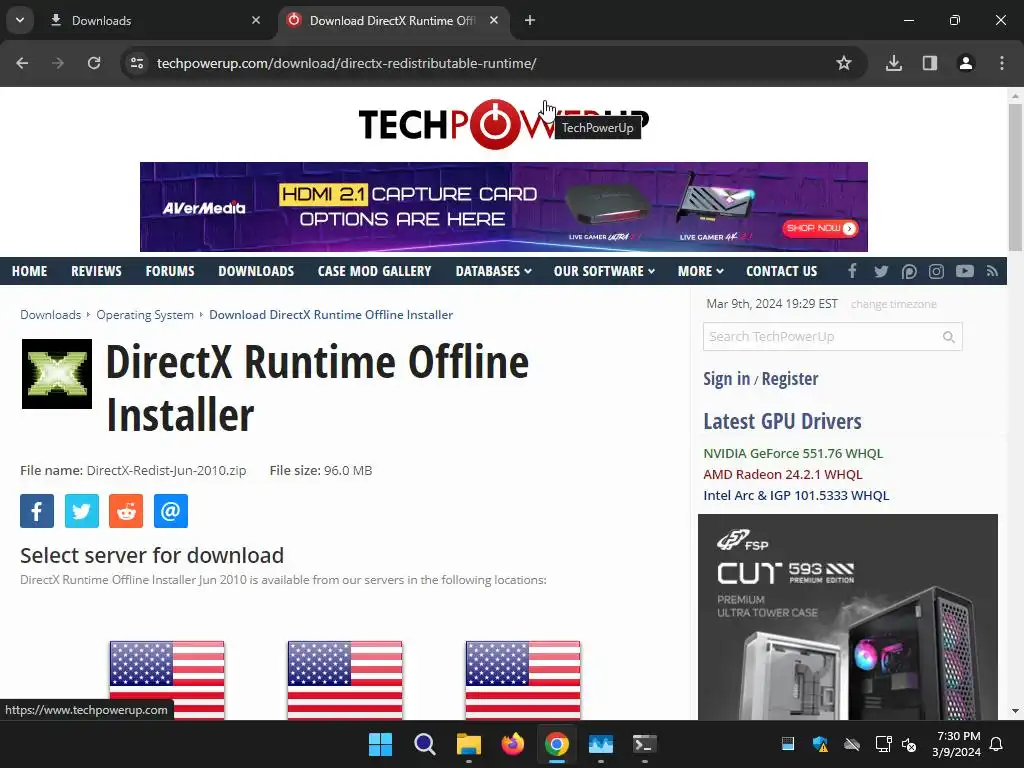The height and width of the screenshot is (768, 1024).
Task: Open notification bell in system tray
Action: tap(997, 744)
